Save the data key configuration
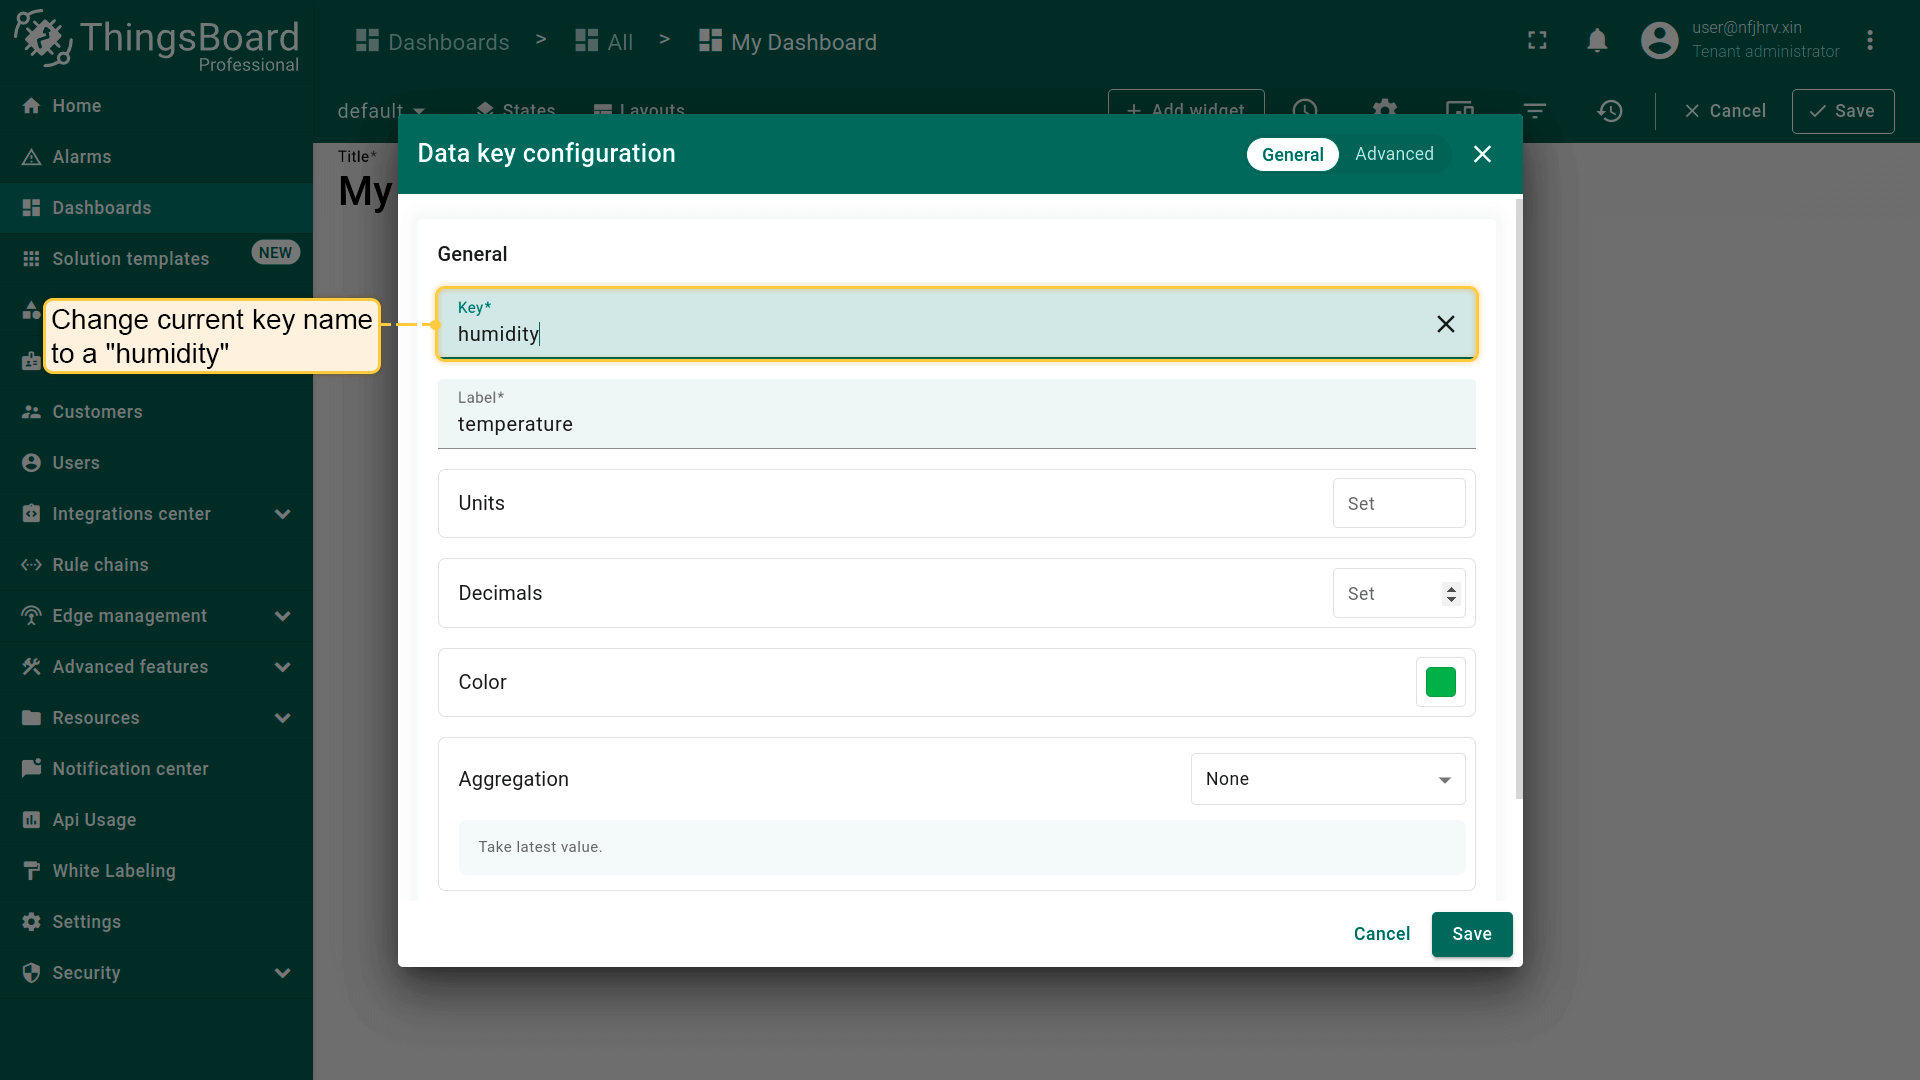The height and width of the screenshot is (1080, 1920). coord(1471,934)
